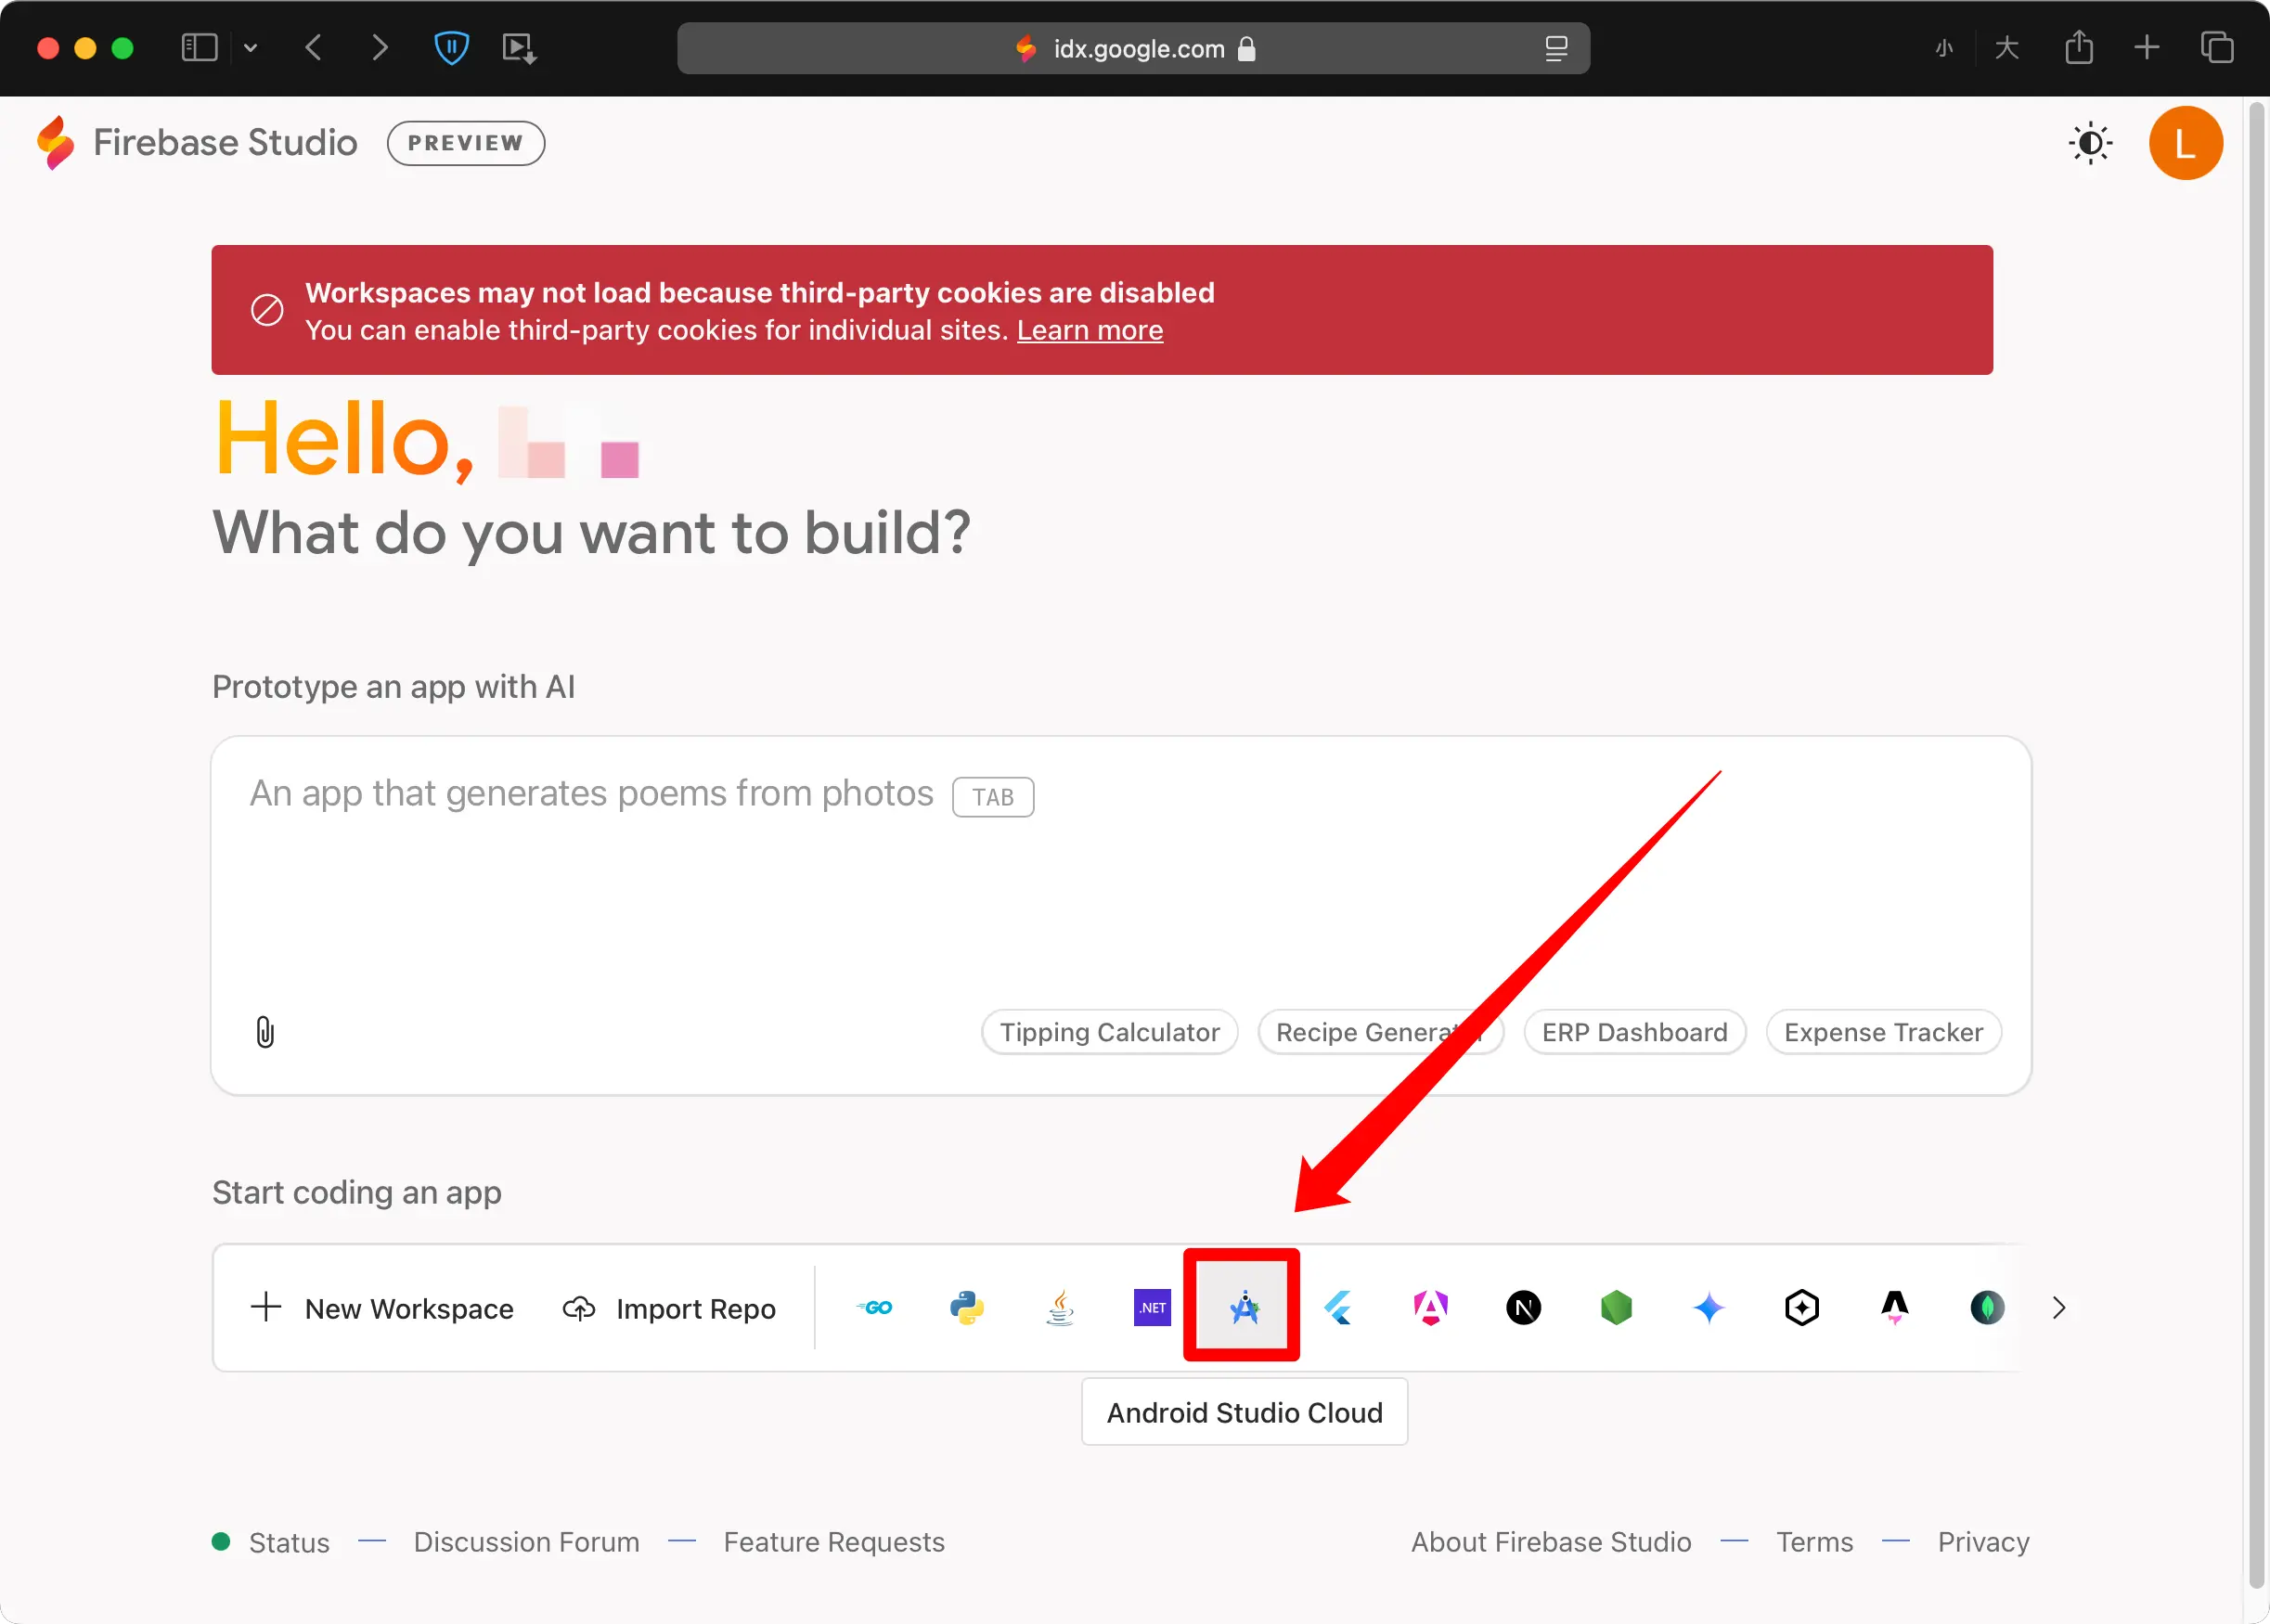Click the prototype prompt text box
The width and height of the screenshot is (2270, 1624).
tap(1121, 915)
